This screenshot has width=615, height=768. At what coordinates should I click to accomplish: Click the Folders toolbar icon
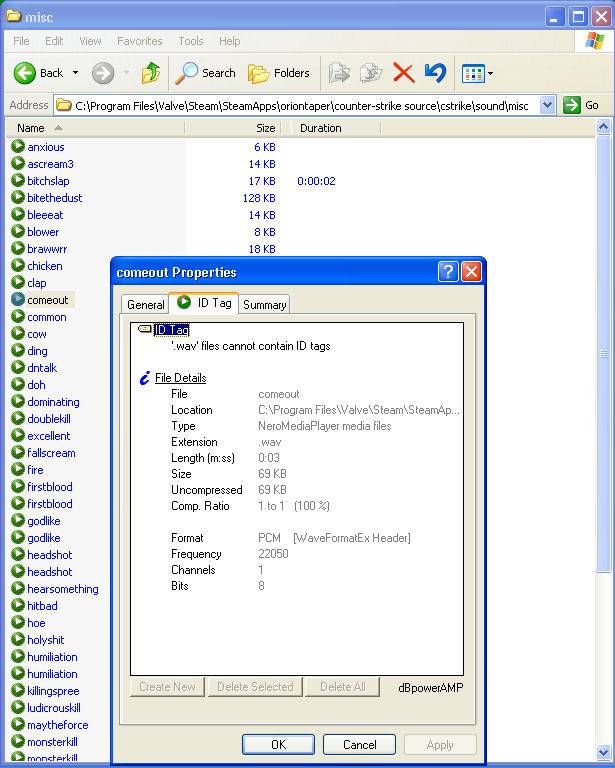(279, 73)
